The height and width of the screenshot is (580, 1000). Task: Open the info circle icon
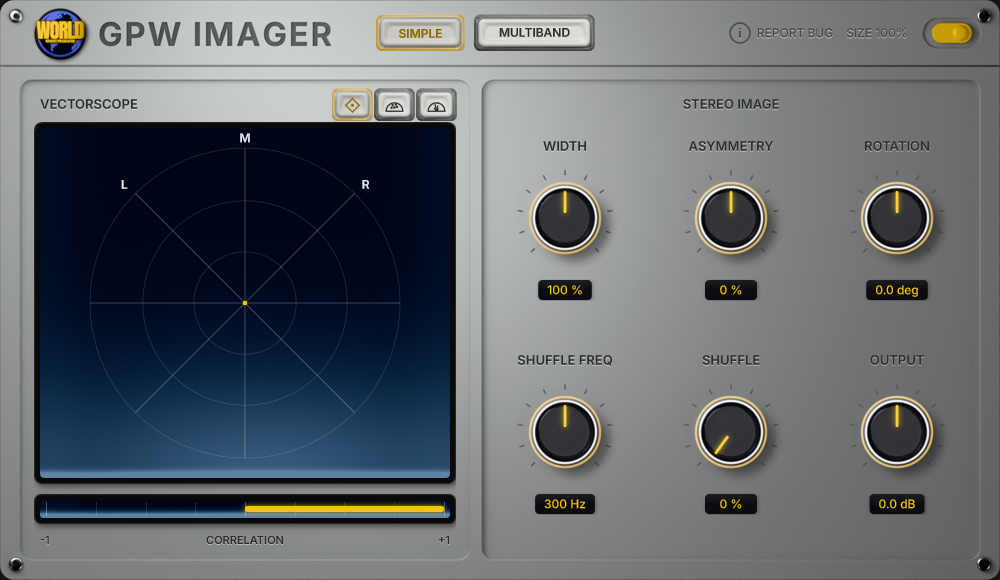pos(739,33)
